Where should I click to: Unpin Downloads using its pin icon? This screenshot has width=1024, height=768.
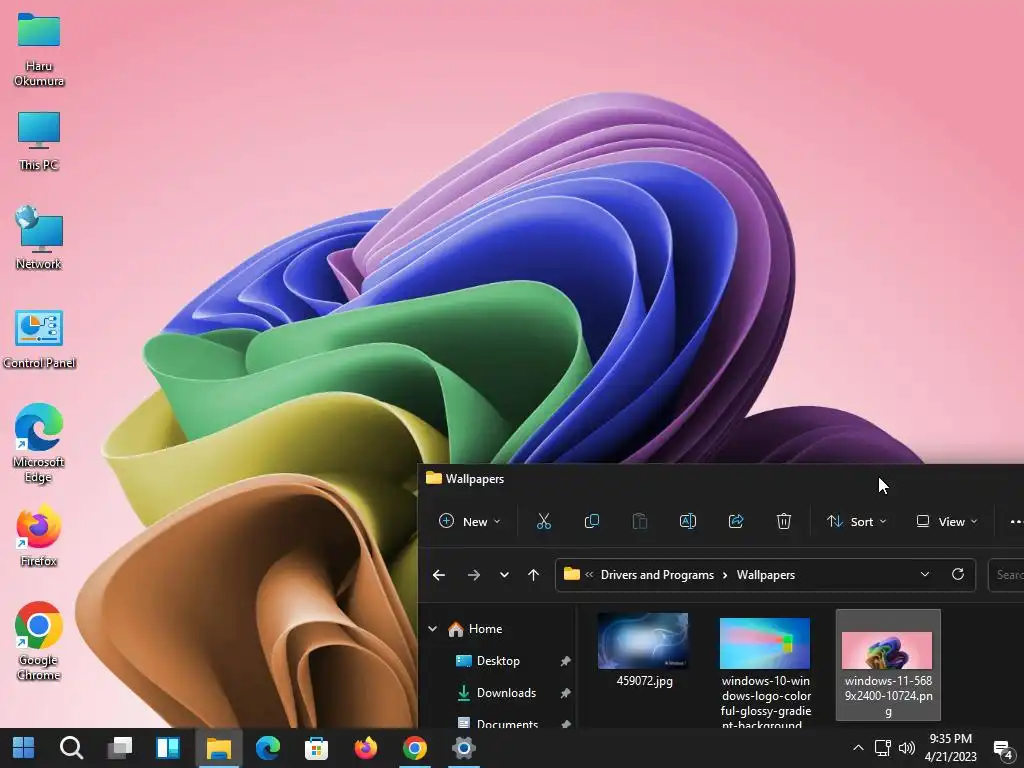(566, 693)
